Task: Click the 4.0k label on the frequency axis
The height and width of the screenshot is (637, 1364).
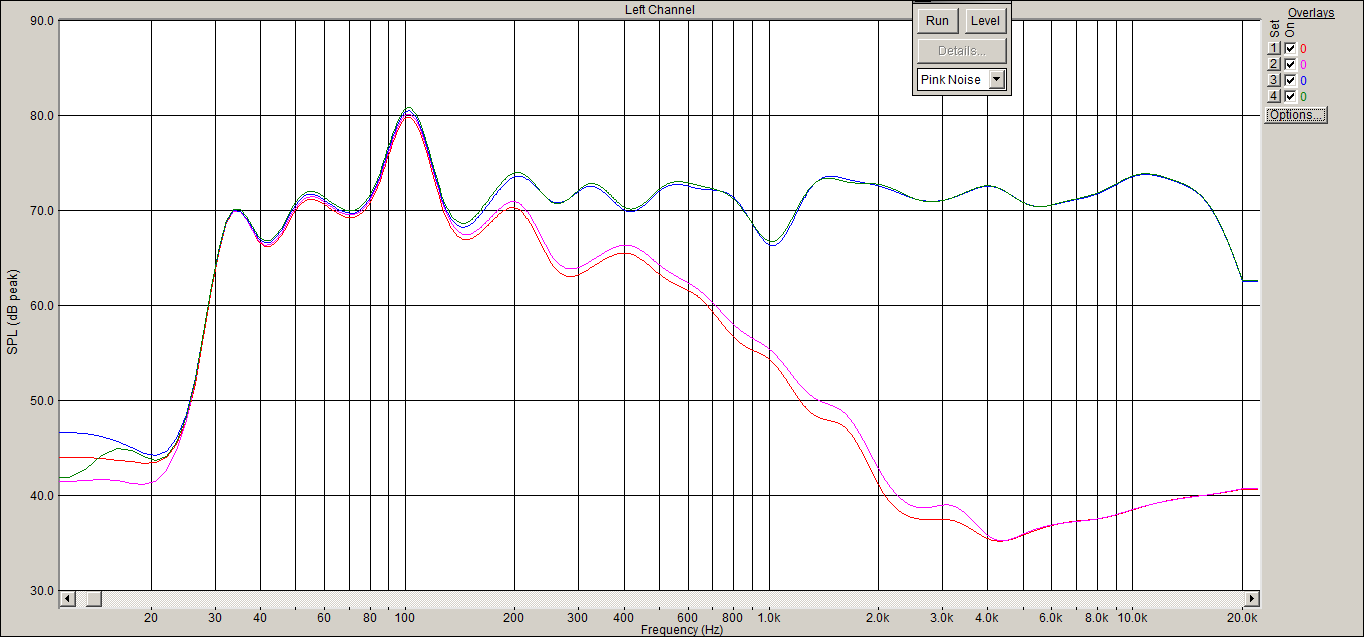Action: click(x=988, y=618)
